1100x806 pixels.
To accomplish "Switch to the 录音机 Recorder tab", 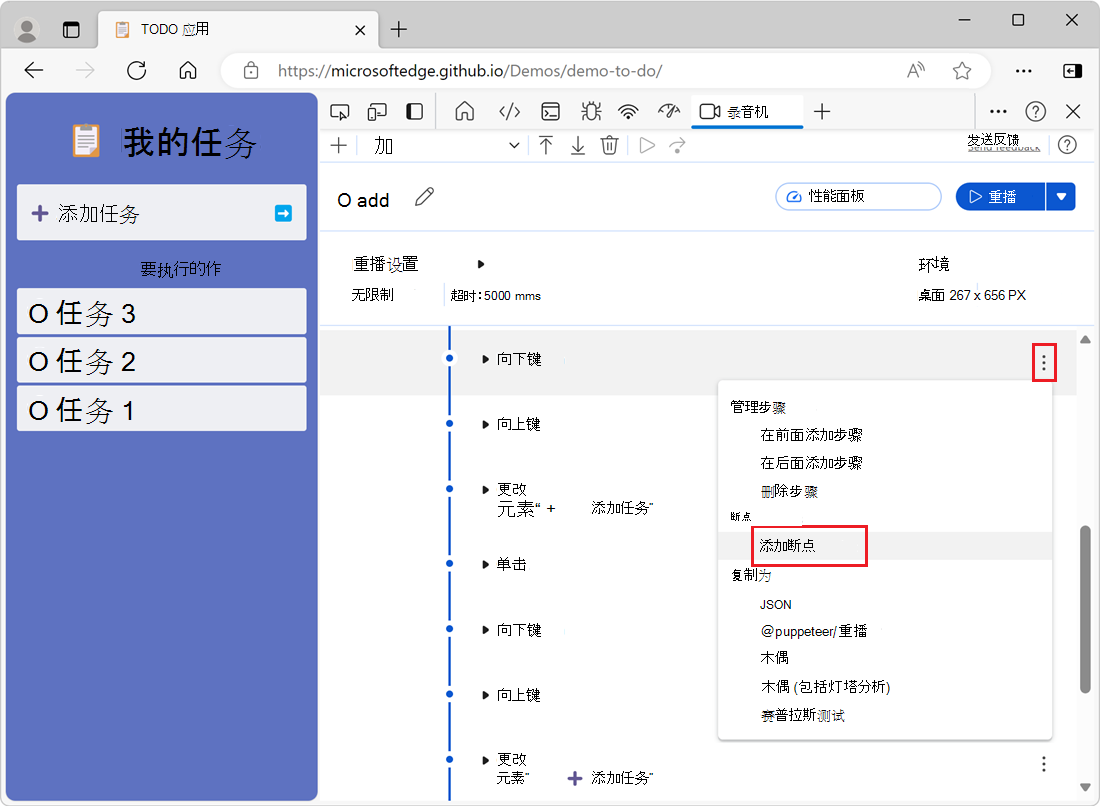I will point(746,112).
